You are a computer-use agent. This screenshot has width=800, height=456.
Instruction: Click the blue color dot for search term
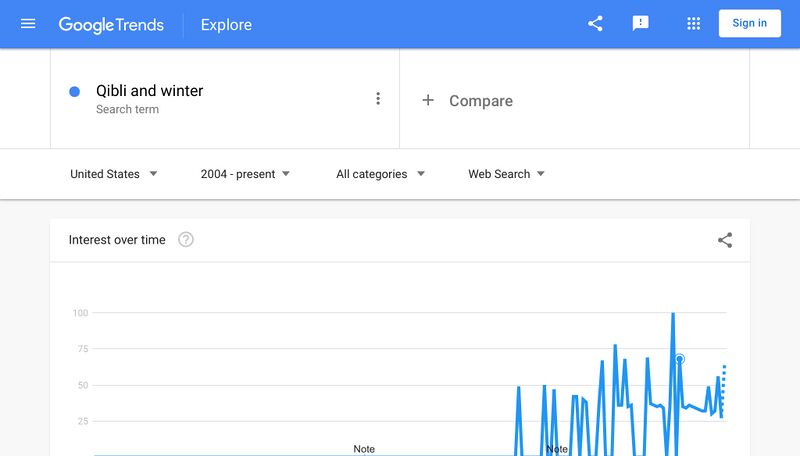[74, 92]
